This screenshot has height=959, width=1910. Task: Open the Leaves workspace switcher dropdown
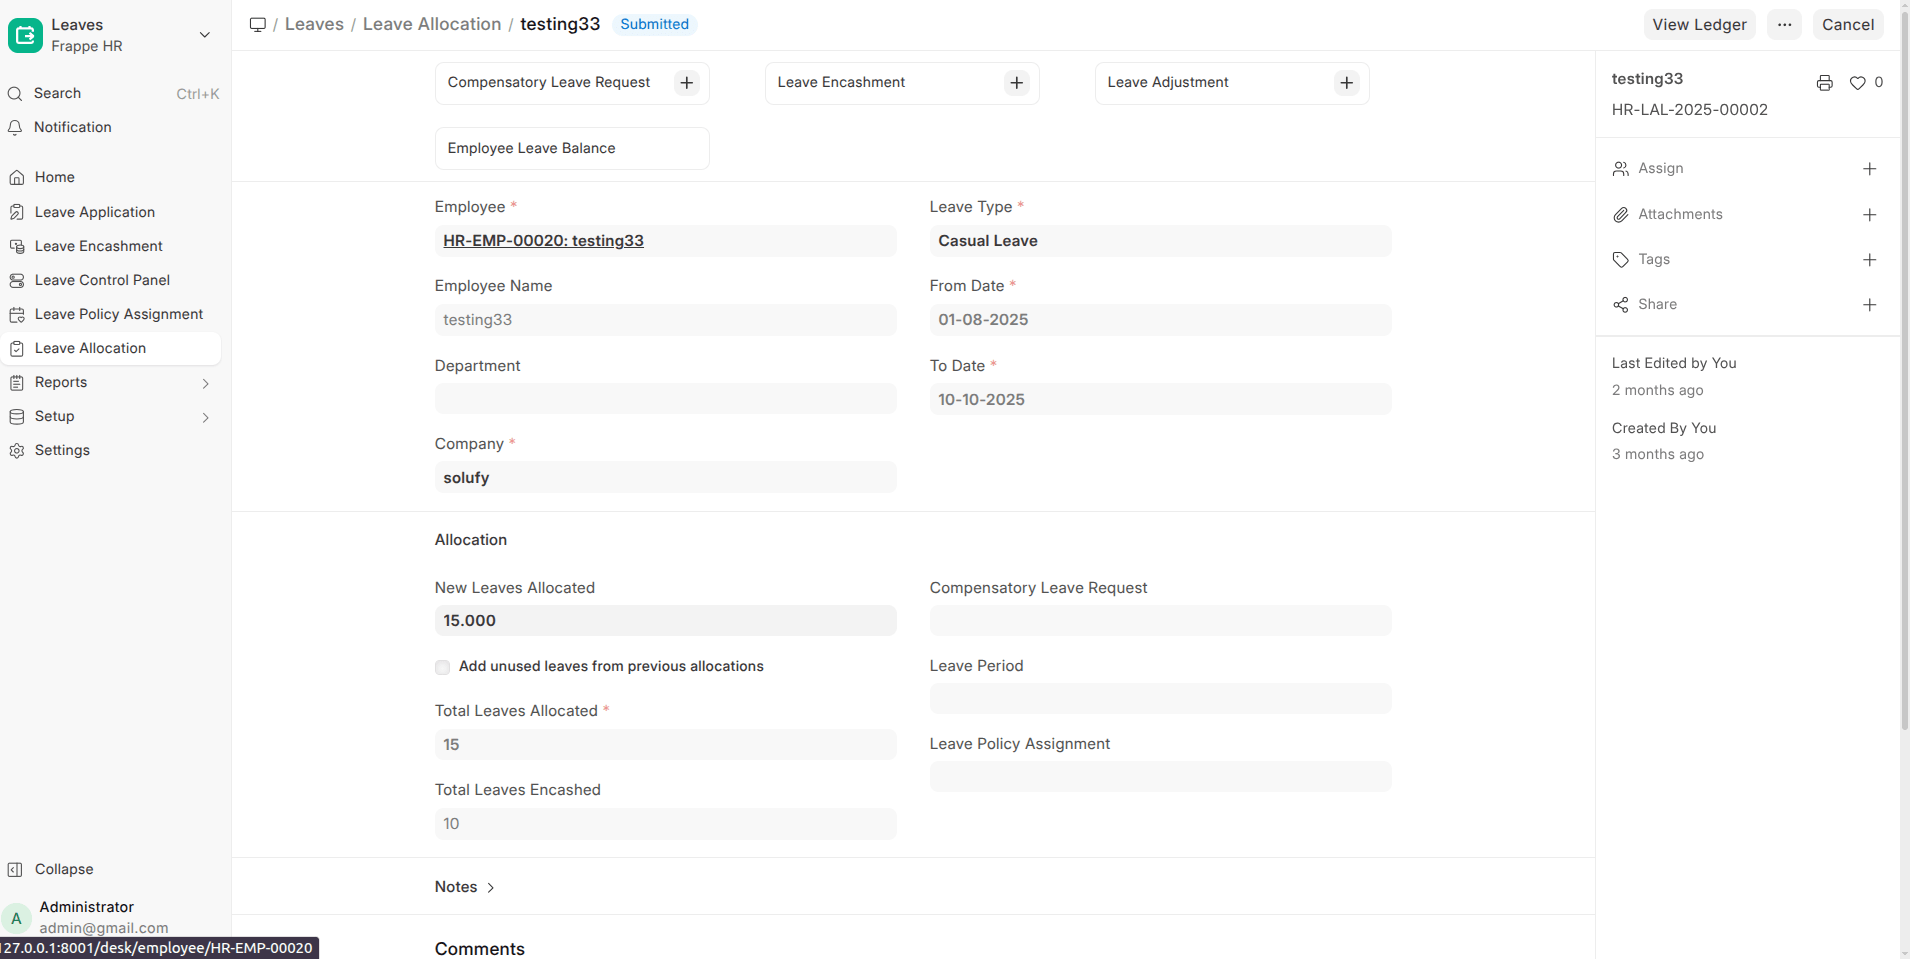point(204,35)
